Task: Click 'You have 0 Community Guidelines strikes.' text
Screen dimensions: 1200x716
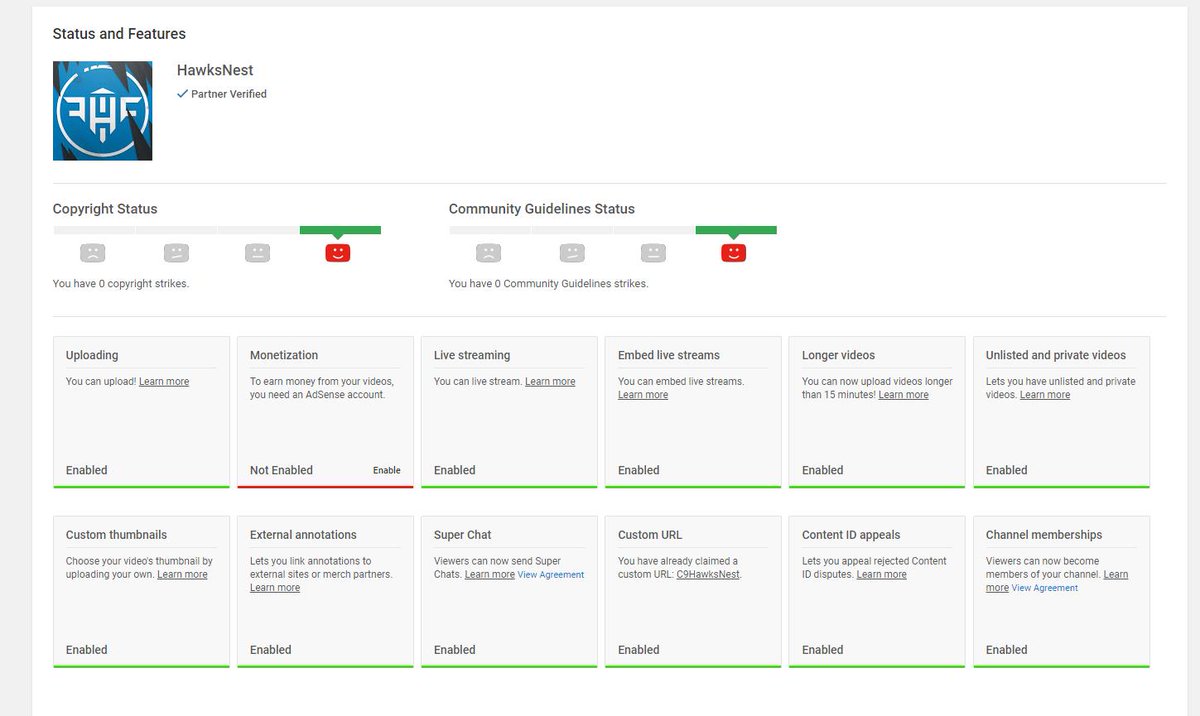Action: pyautogui.click(x=549, y=284)
